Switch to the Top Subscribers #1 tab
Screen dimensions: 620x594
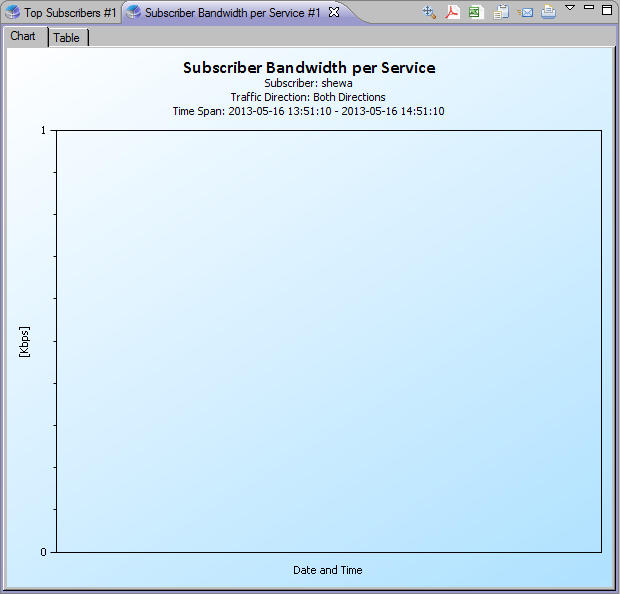pyautogui.click(x=61, y=13)
